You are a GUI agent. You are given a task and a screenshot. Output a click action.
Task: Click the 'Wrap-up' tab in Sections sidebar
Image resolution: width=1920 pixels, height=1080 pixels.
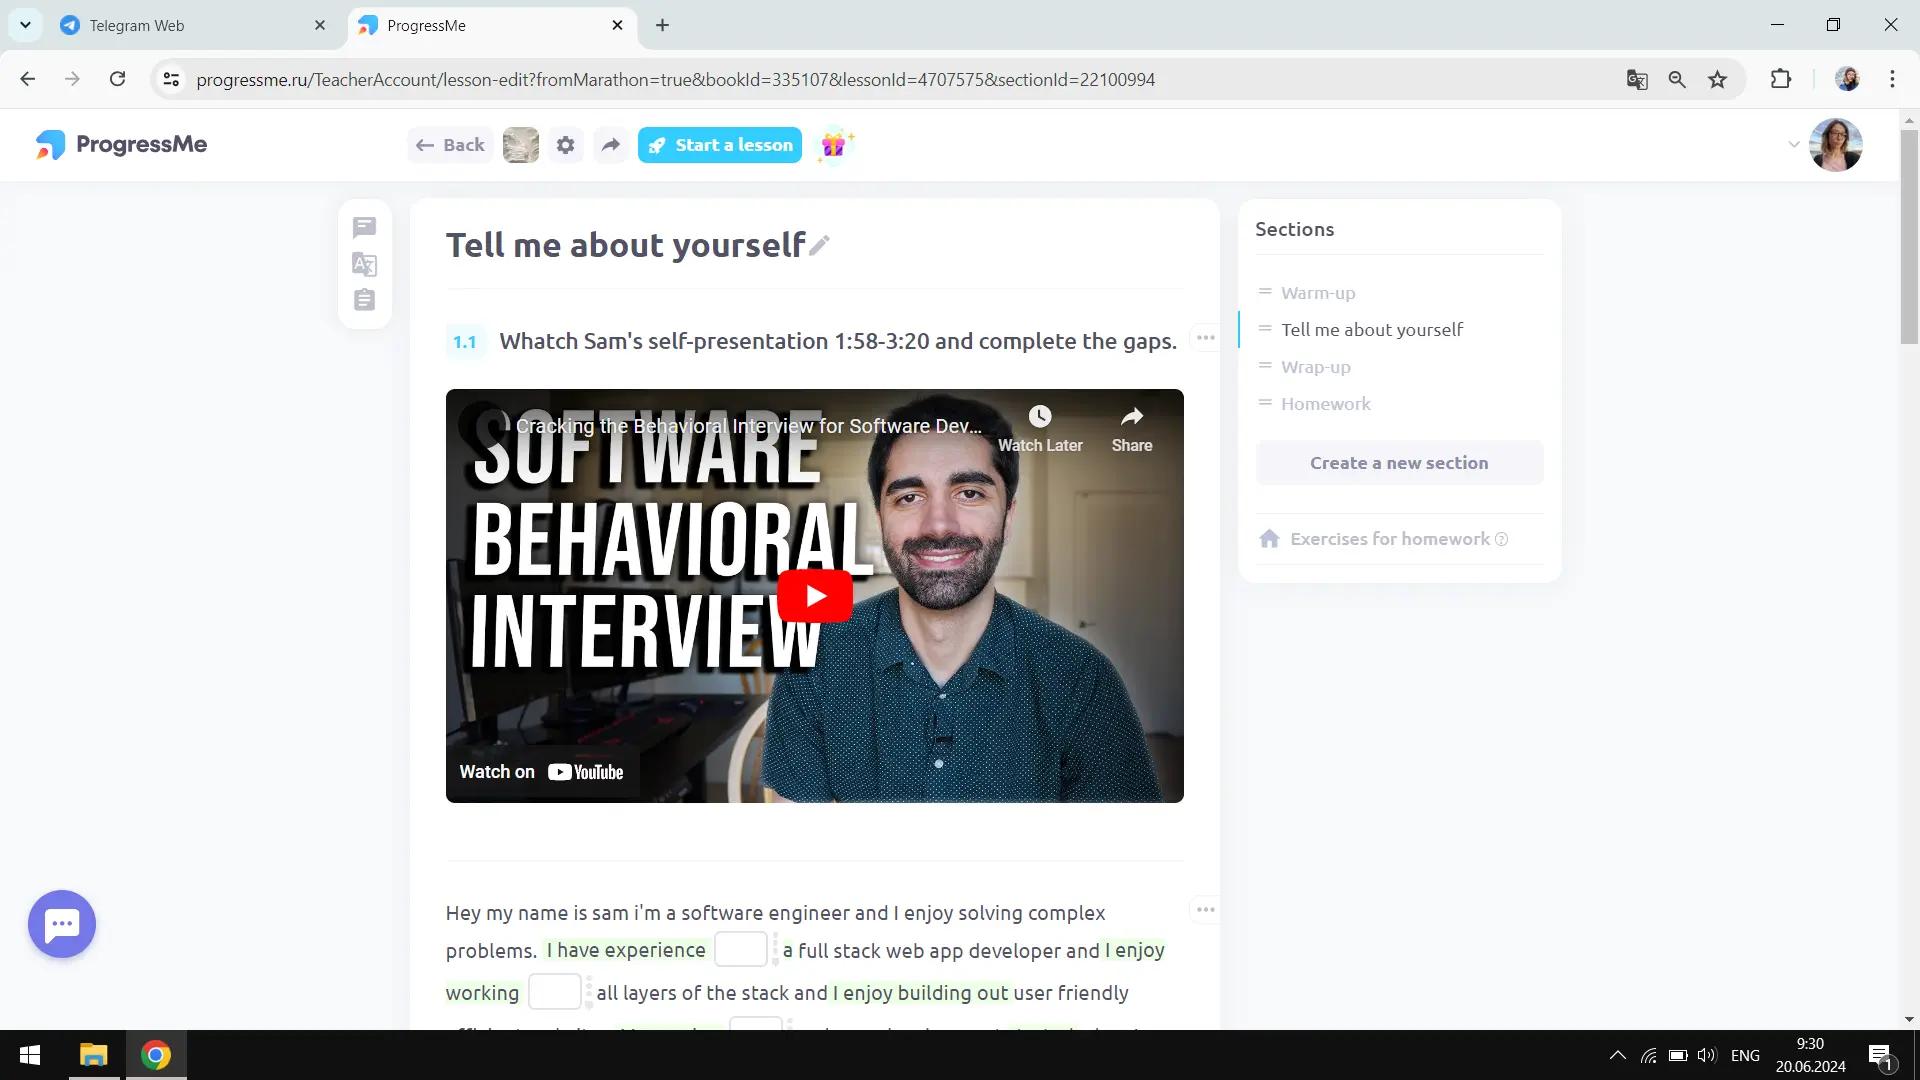(x=1316, y=365)
